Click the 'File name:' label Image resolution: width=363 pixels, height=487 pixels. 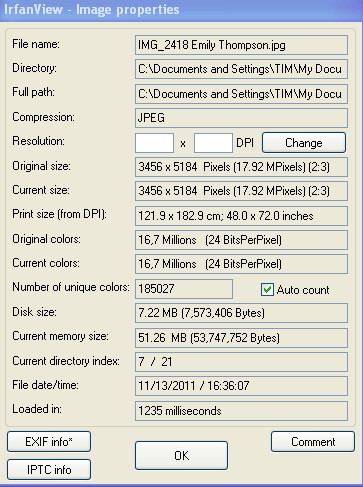click(36, 44)
